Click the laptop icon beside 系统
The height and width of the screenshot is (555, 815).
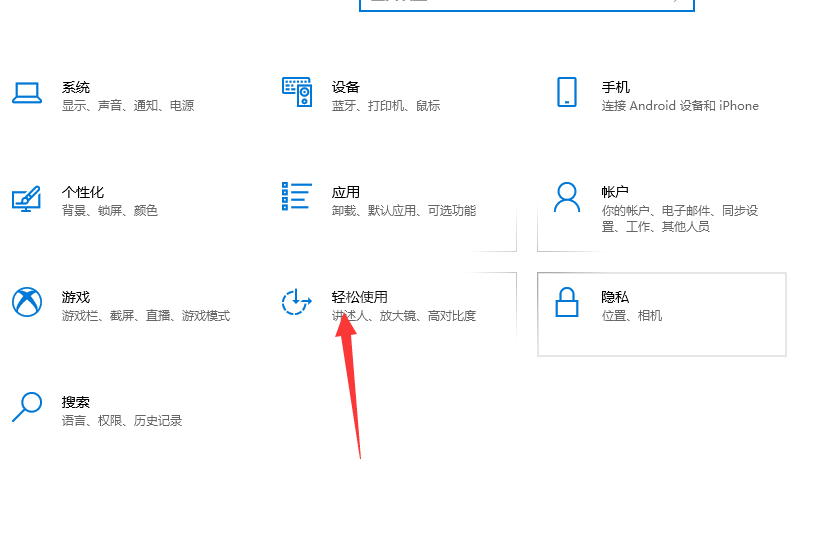[27, 94]
